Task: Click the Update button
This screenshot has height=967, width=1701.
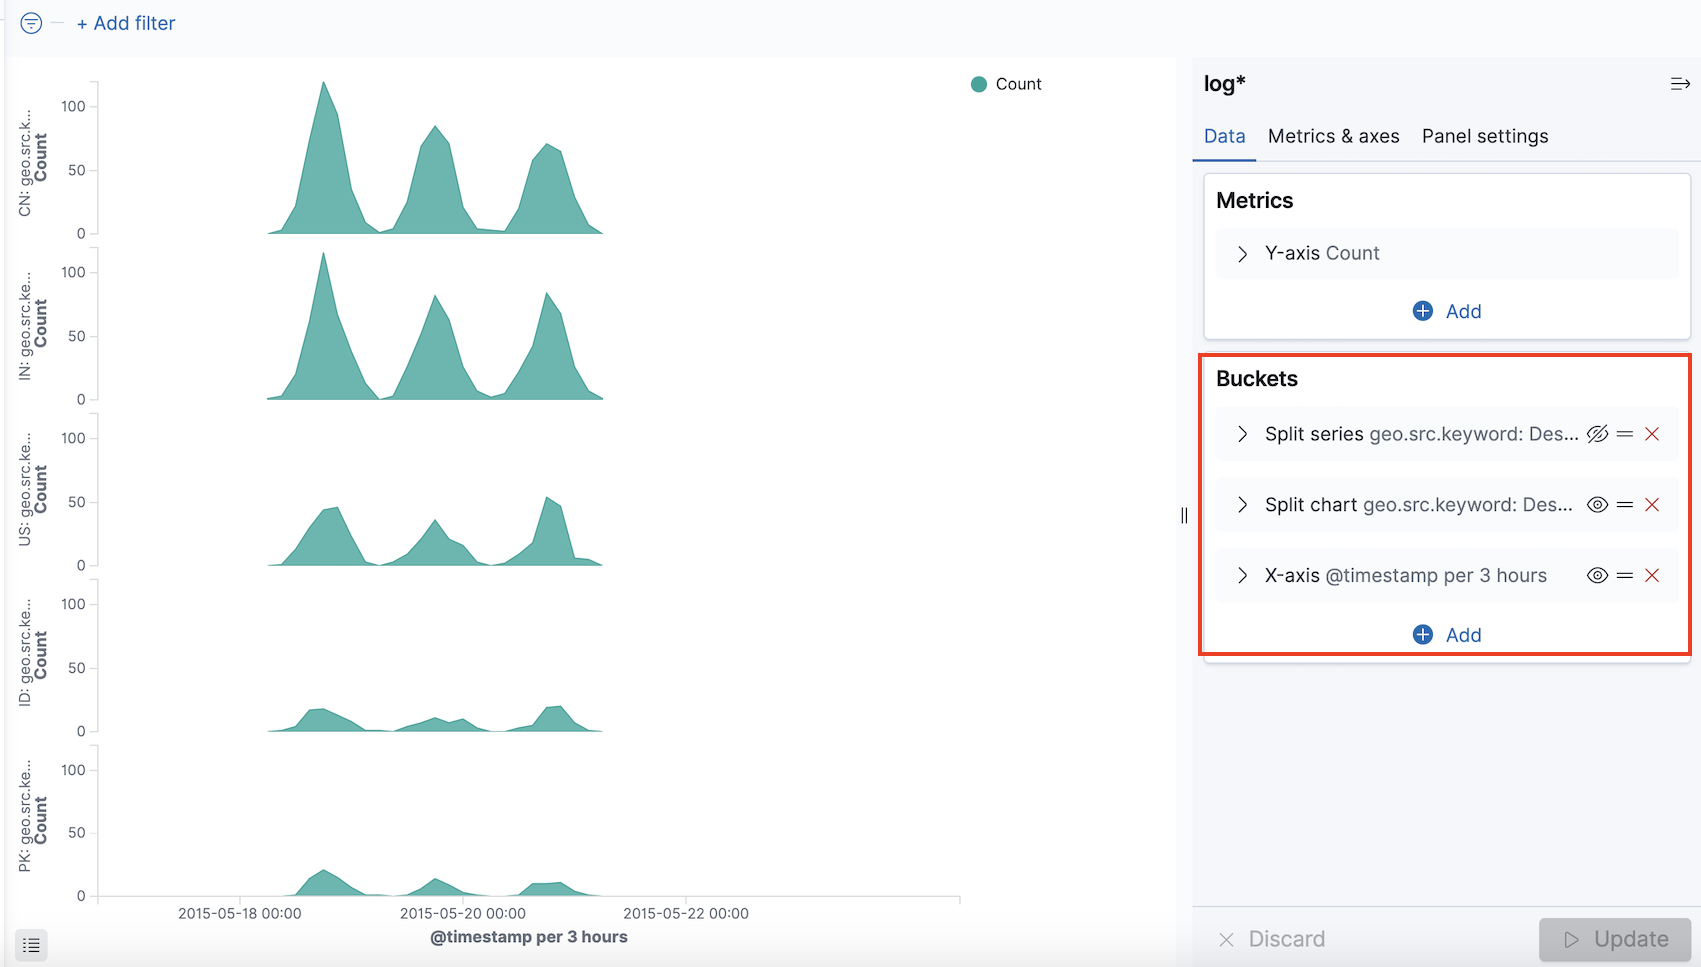Action: coord(1615,939)
